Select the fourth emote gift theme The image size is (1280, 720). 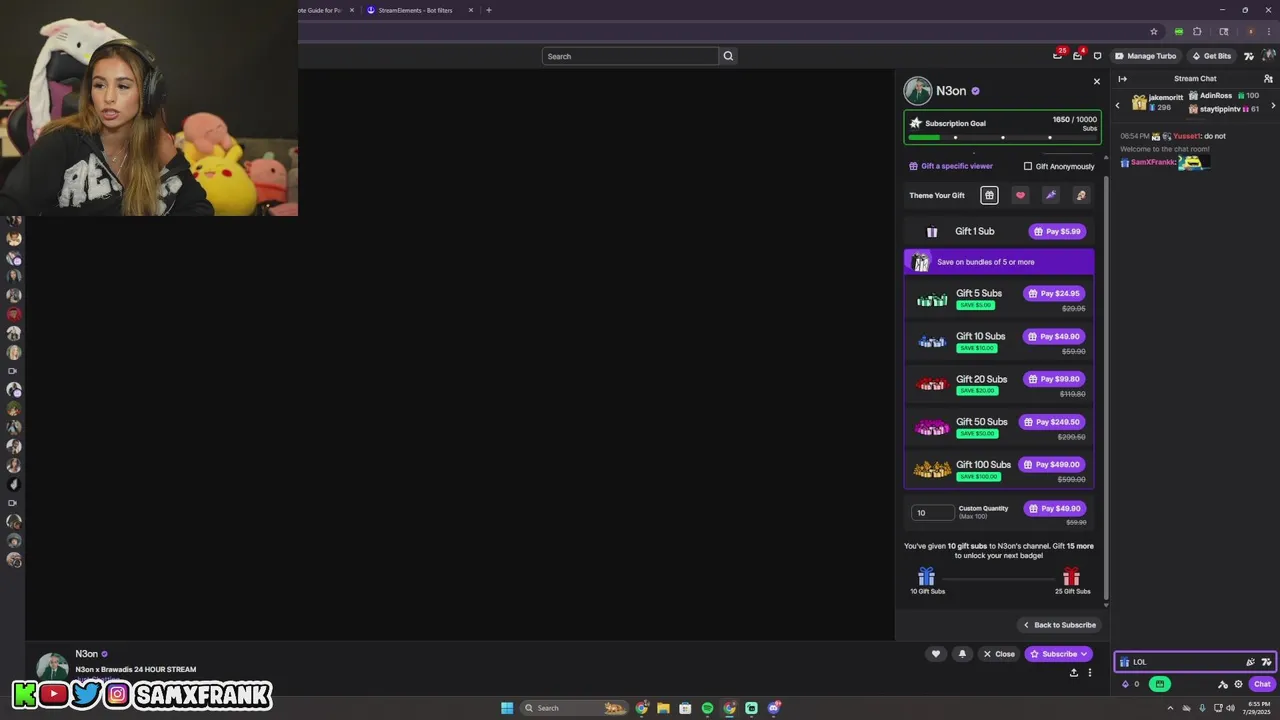1081,195
